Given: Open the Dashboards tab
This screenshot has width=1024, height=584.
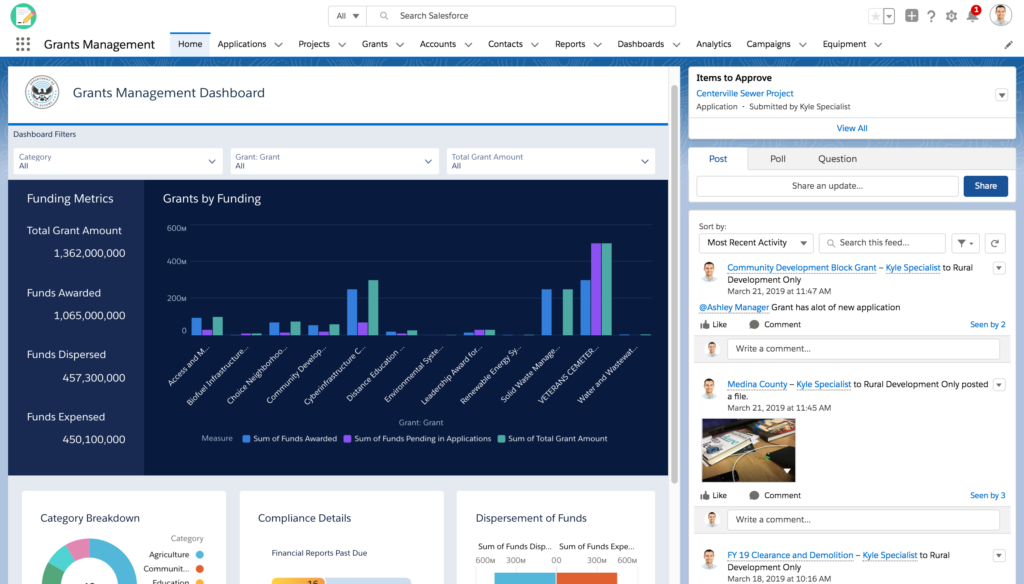Looking at the screenshot, I should [x=641, y=44].
